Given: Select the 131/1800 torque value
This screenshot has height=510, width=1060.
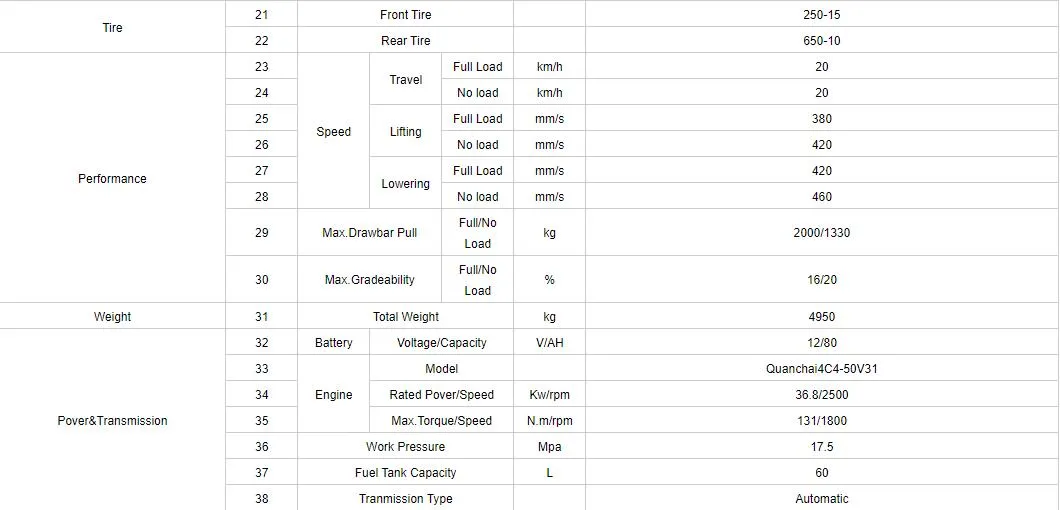Looking at the screenshot, I should pos(821,421).
